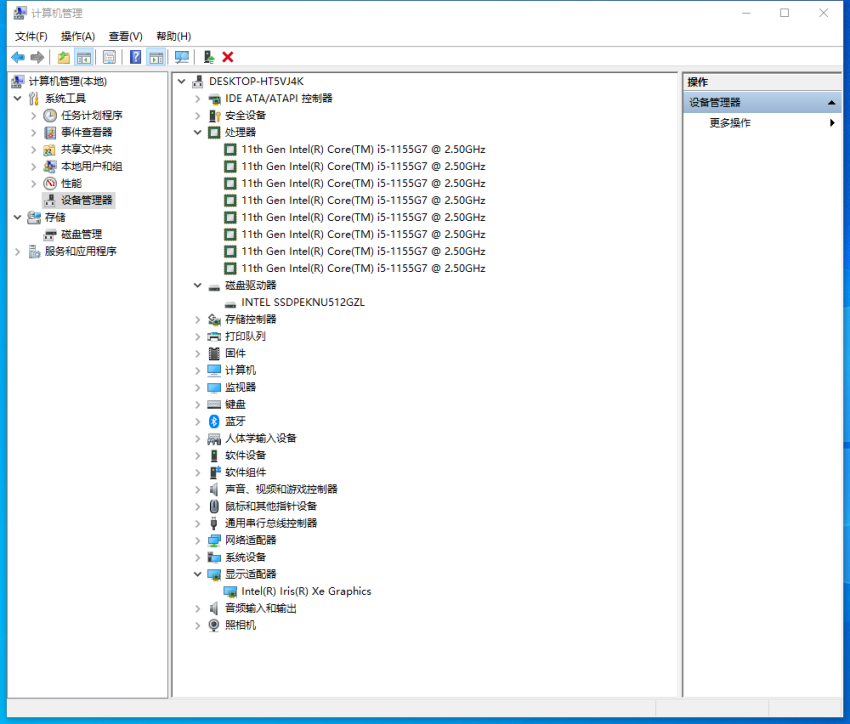Click the network icon beside 网络适配器
Viewport: 850px width, 724px height.
(214, 540)
